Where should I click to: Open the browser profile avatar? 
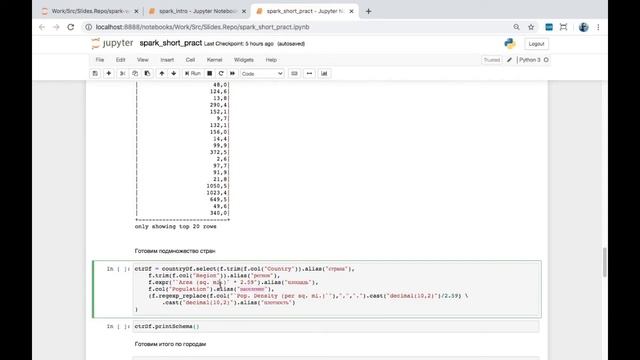tap(584, 27)
